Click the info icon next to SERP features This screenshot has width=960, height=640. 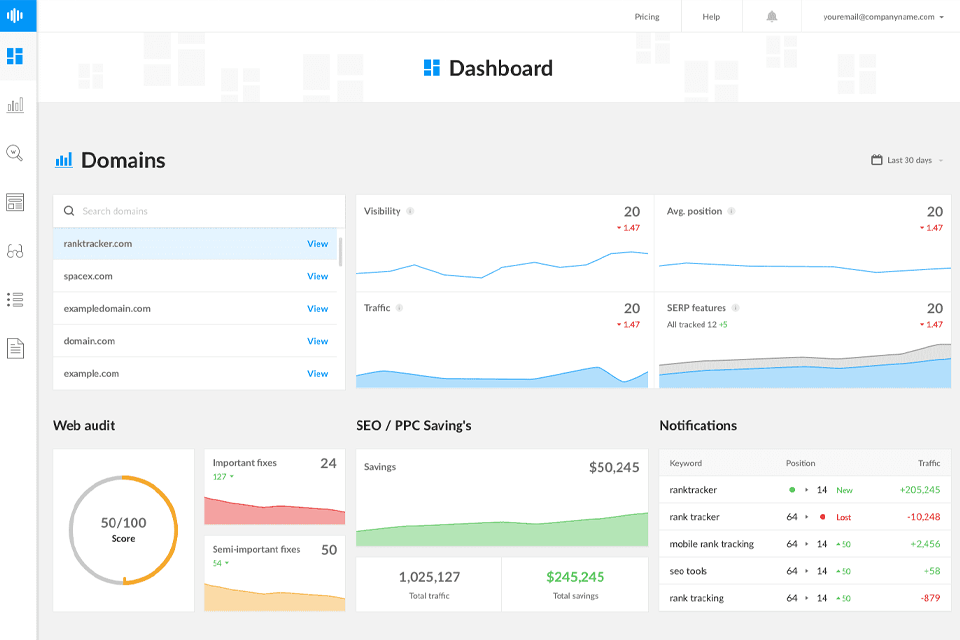pos(735,307)
